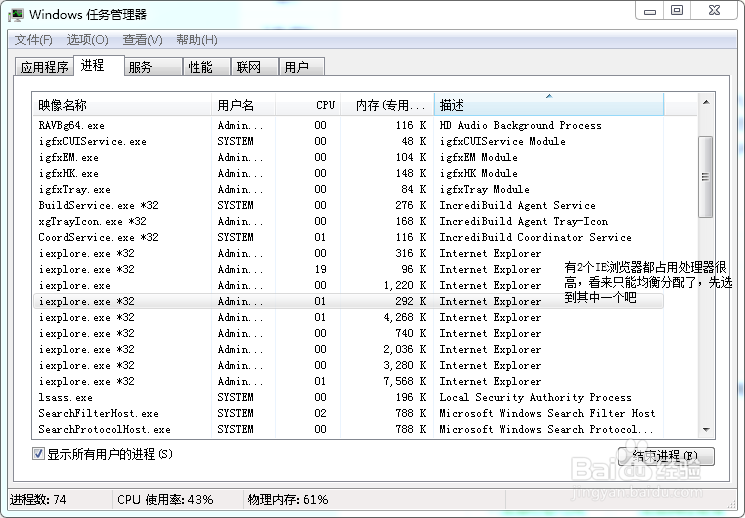This screenshot has width=745, height=518.
Task: Select the iexplore.exe row with 4,268 K memory
Action: click(x=348, y=317)
